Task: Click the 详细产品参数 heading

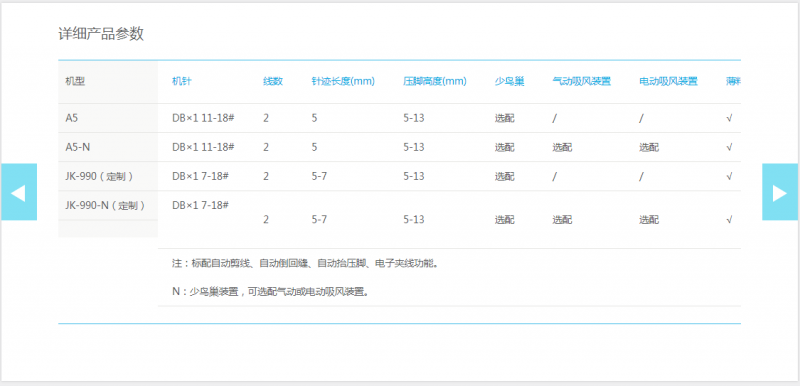Action: click(x=101, y=34)
